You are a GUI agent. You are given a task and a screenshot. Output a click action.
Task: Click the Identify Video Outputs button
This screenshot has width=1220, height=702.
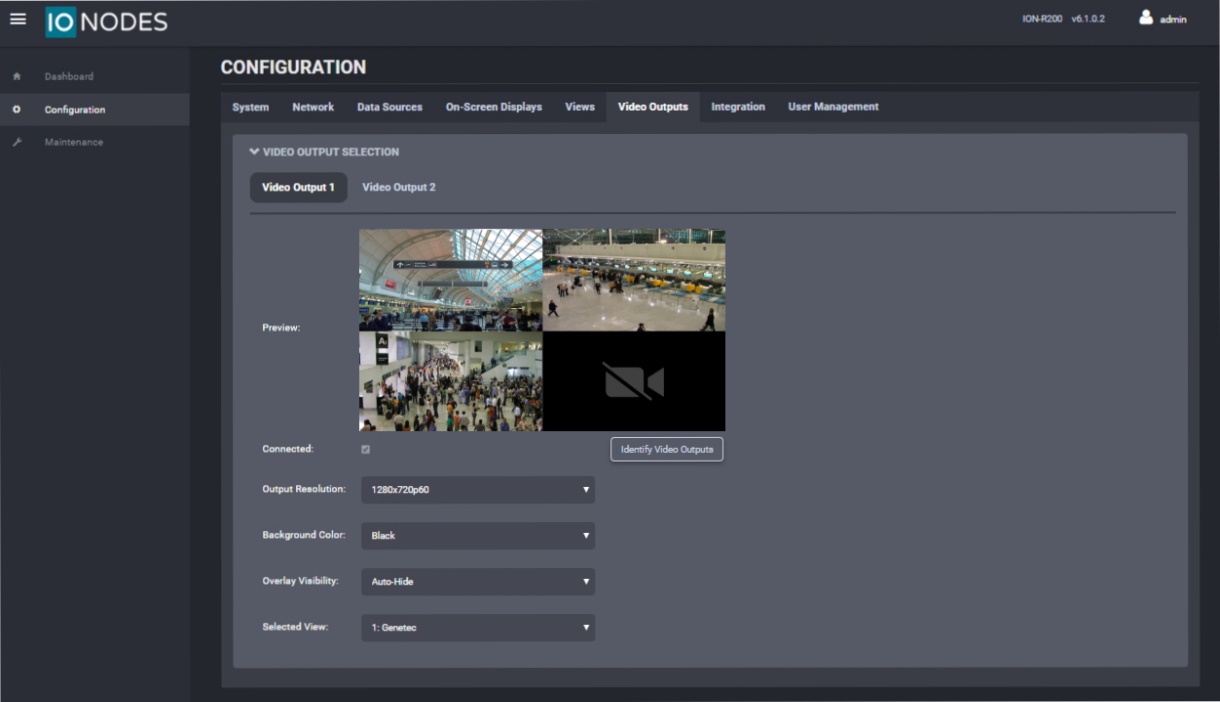pos(666,449)
